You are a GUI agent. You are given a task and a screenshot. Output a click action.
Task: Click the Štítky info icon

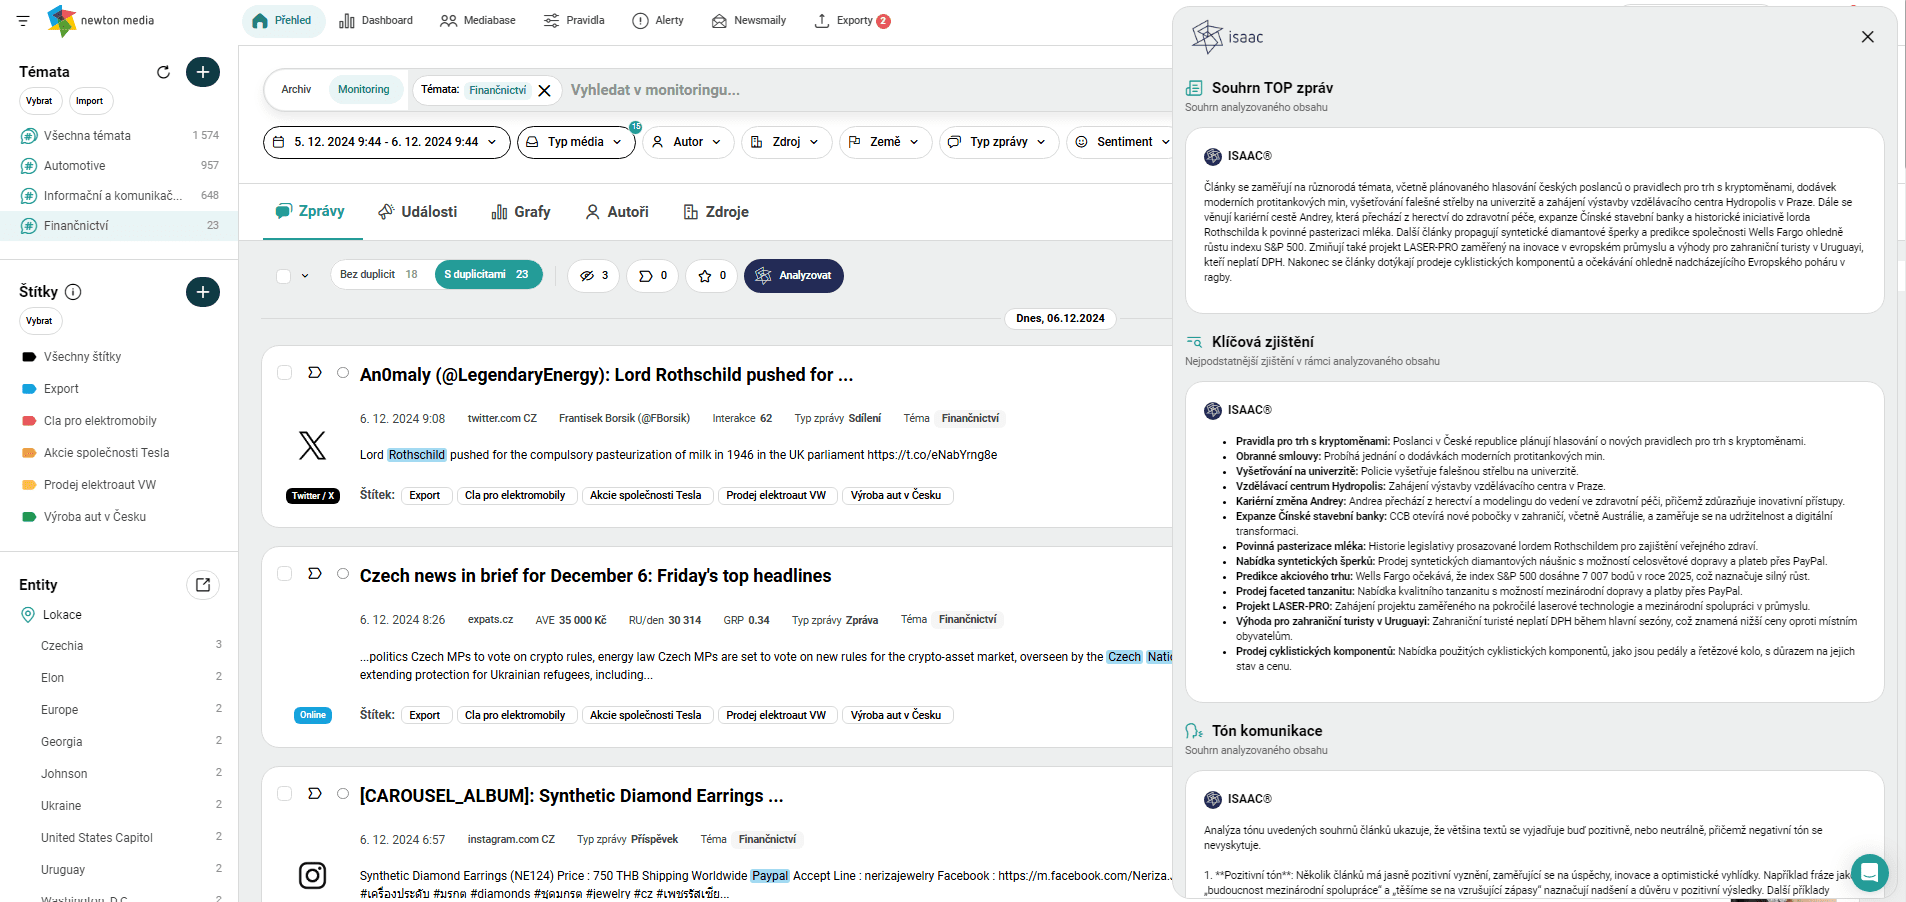73,292
